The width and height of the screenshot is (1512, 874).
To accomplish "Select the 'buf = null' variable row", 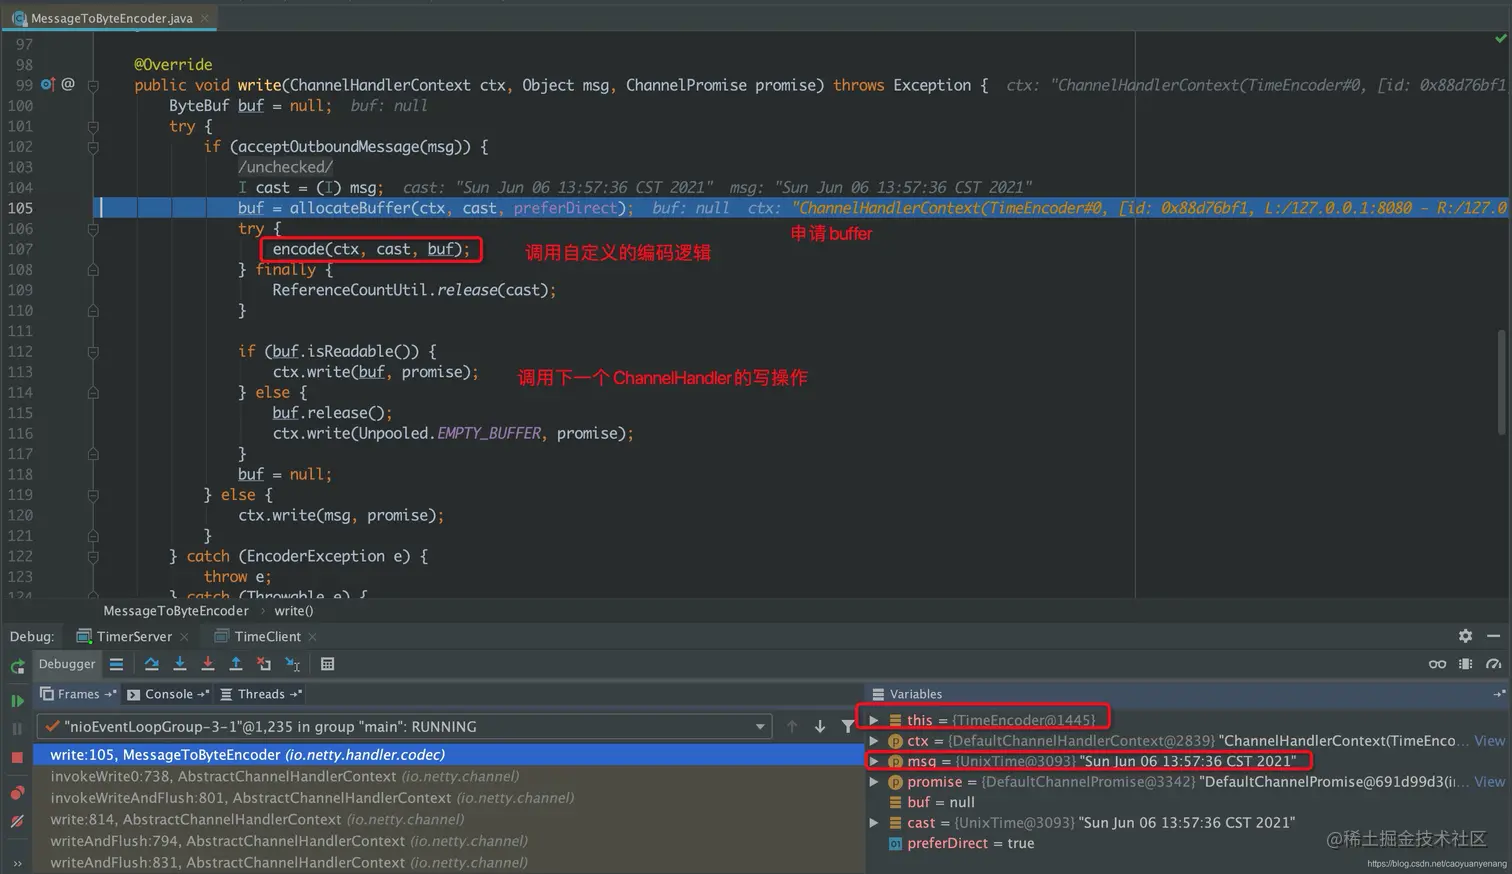I will click(x=1187, y=802).
